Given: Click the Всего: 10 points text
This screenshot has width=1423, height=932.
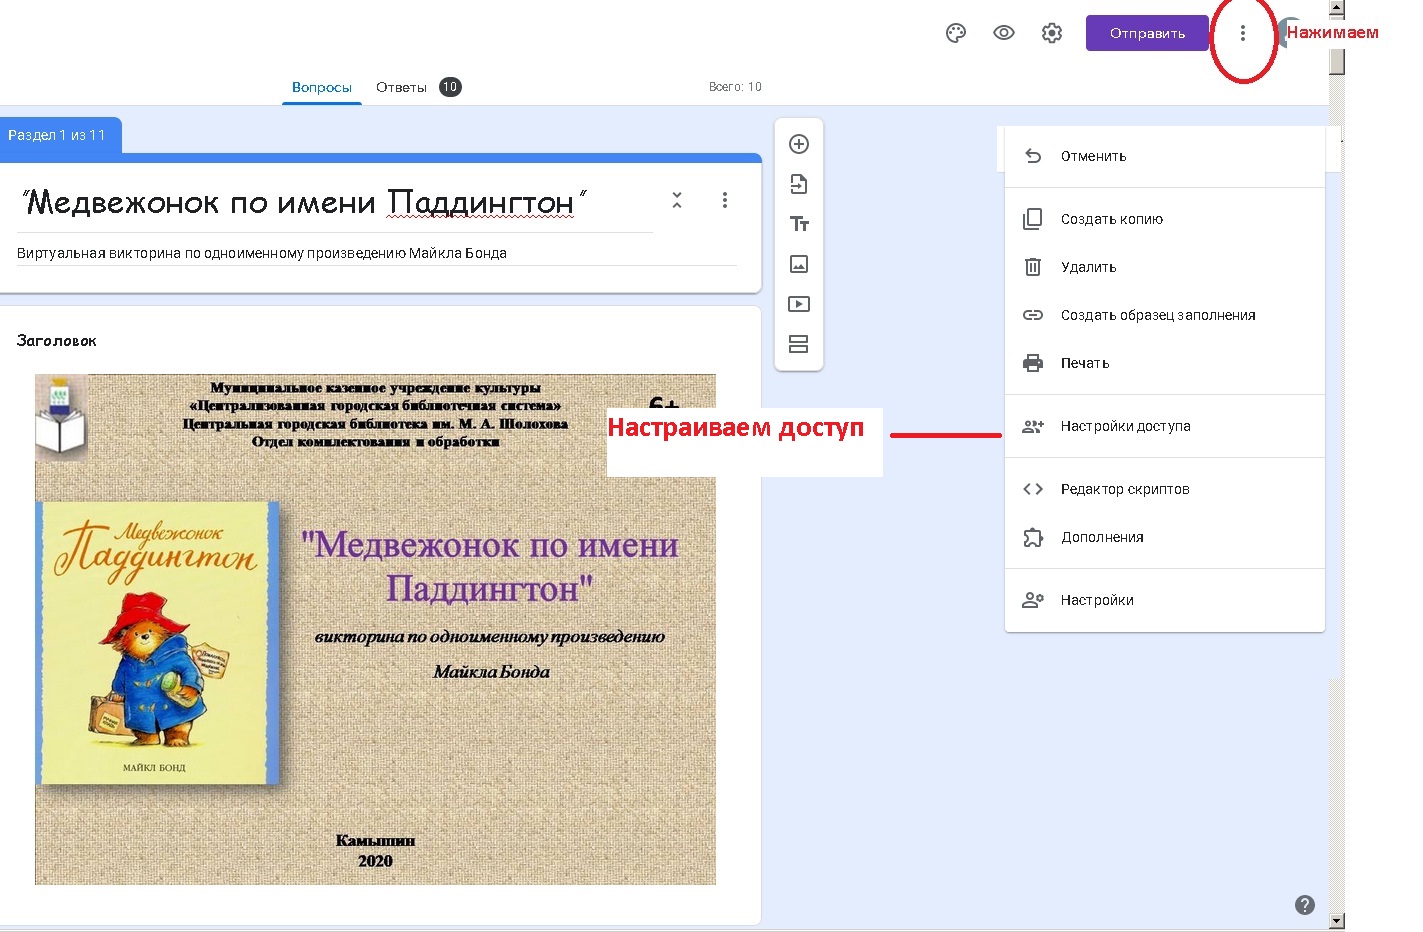Looking at the screenshot, I should 735,87.
